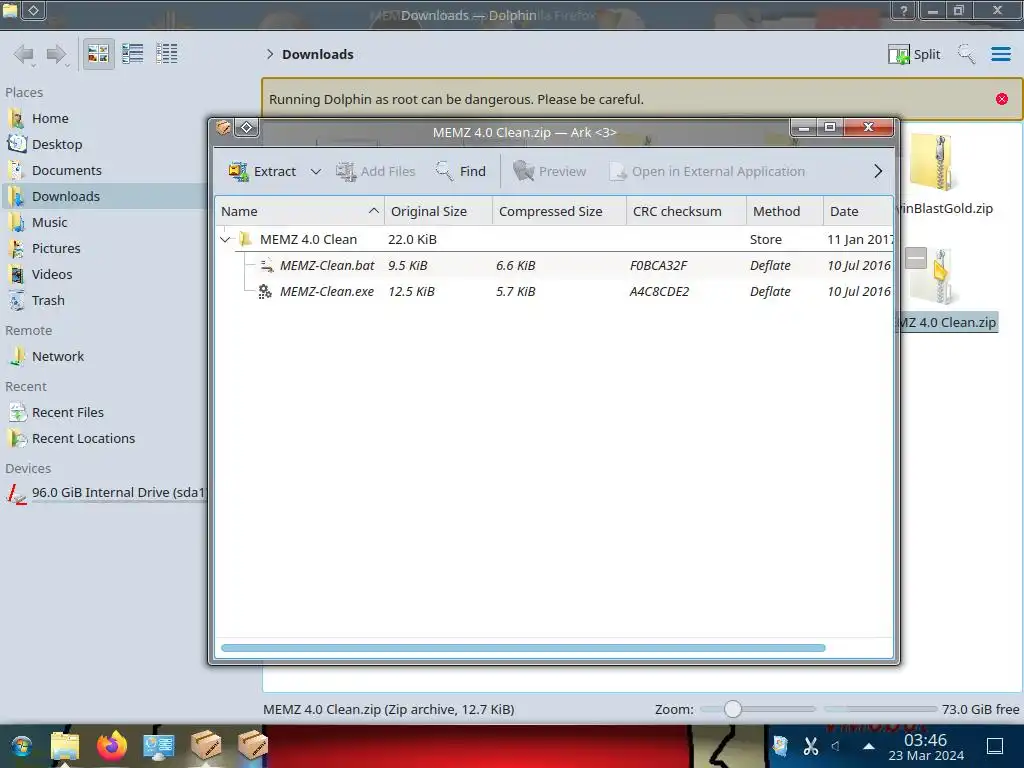
Task: Sort by Compressed Size column
Action: pyautogui.click(x=559, y=211)
